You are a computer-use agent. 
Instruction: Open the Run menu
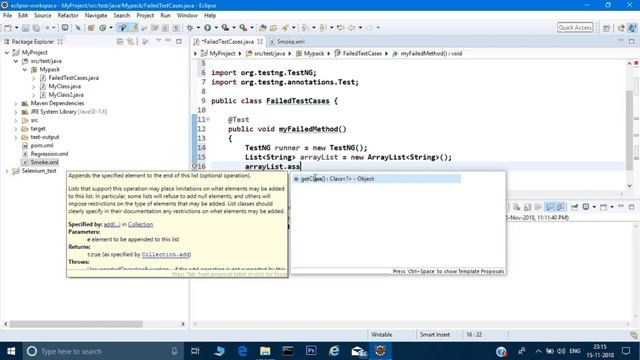(x=165, y=16)
